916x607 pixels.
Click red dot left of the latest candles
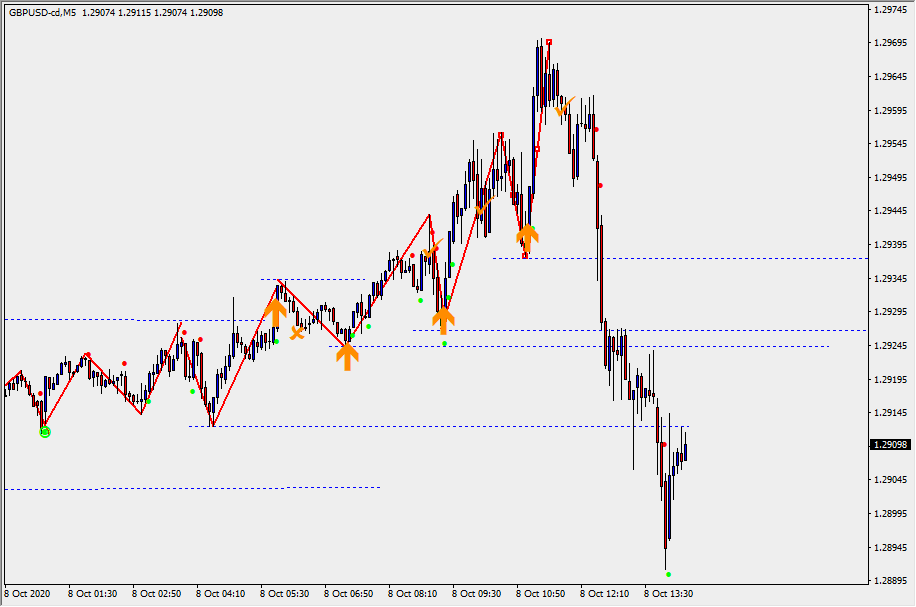(x=663, y=444)
